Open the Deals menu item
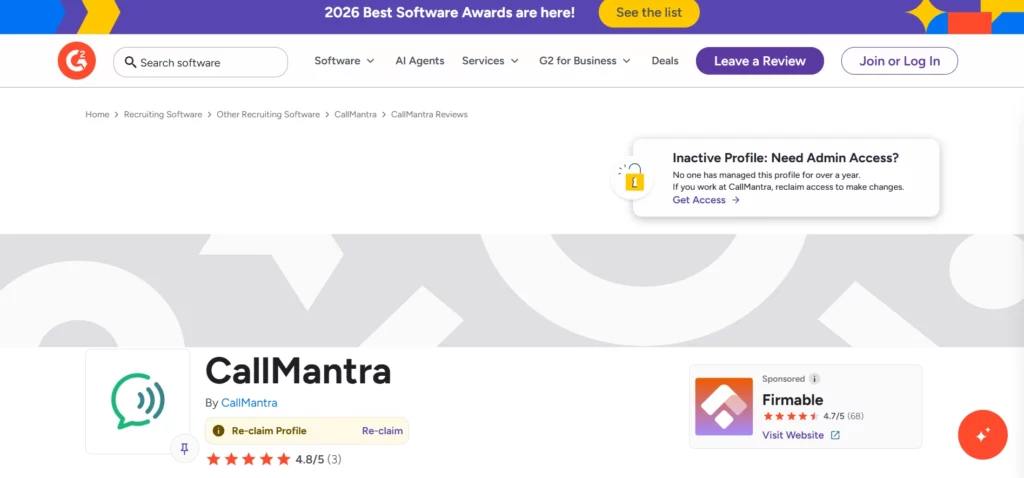Image resolution: width=1024 pixels, height=478 pixels. click(665, 61)
